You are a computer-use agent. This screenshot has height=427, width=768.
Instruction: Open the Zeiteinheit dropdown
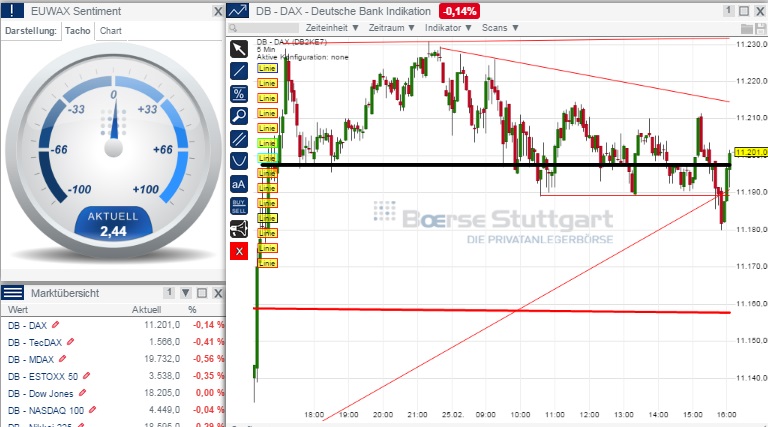[332, 28]
